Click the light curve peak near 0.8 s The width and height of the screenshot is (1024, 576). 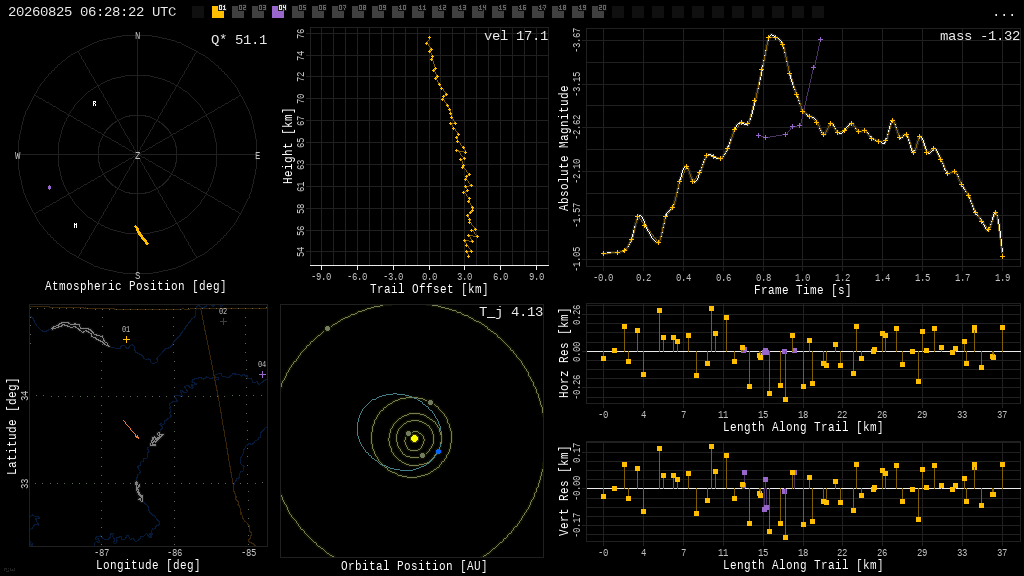coord(773,37)
